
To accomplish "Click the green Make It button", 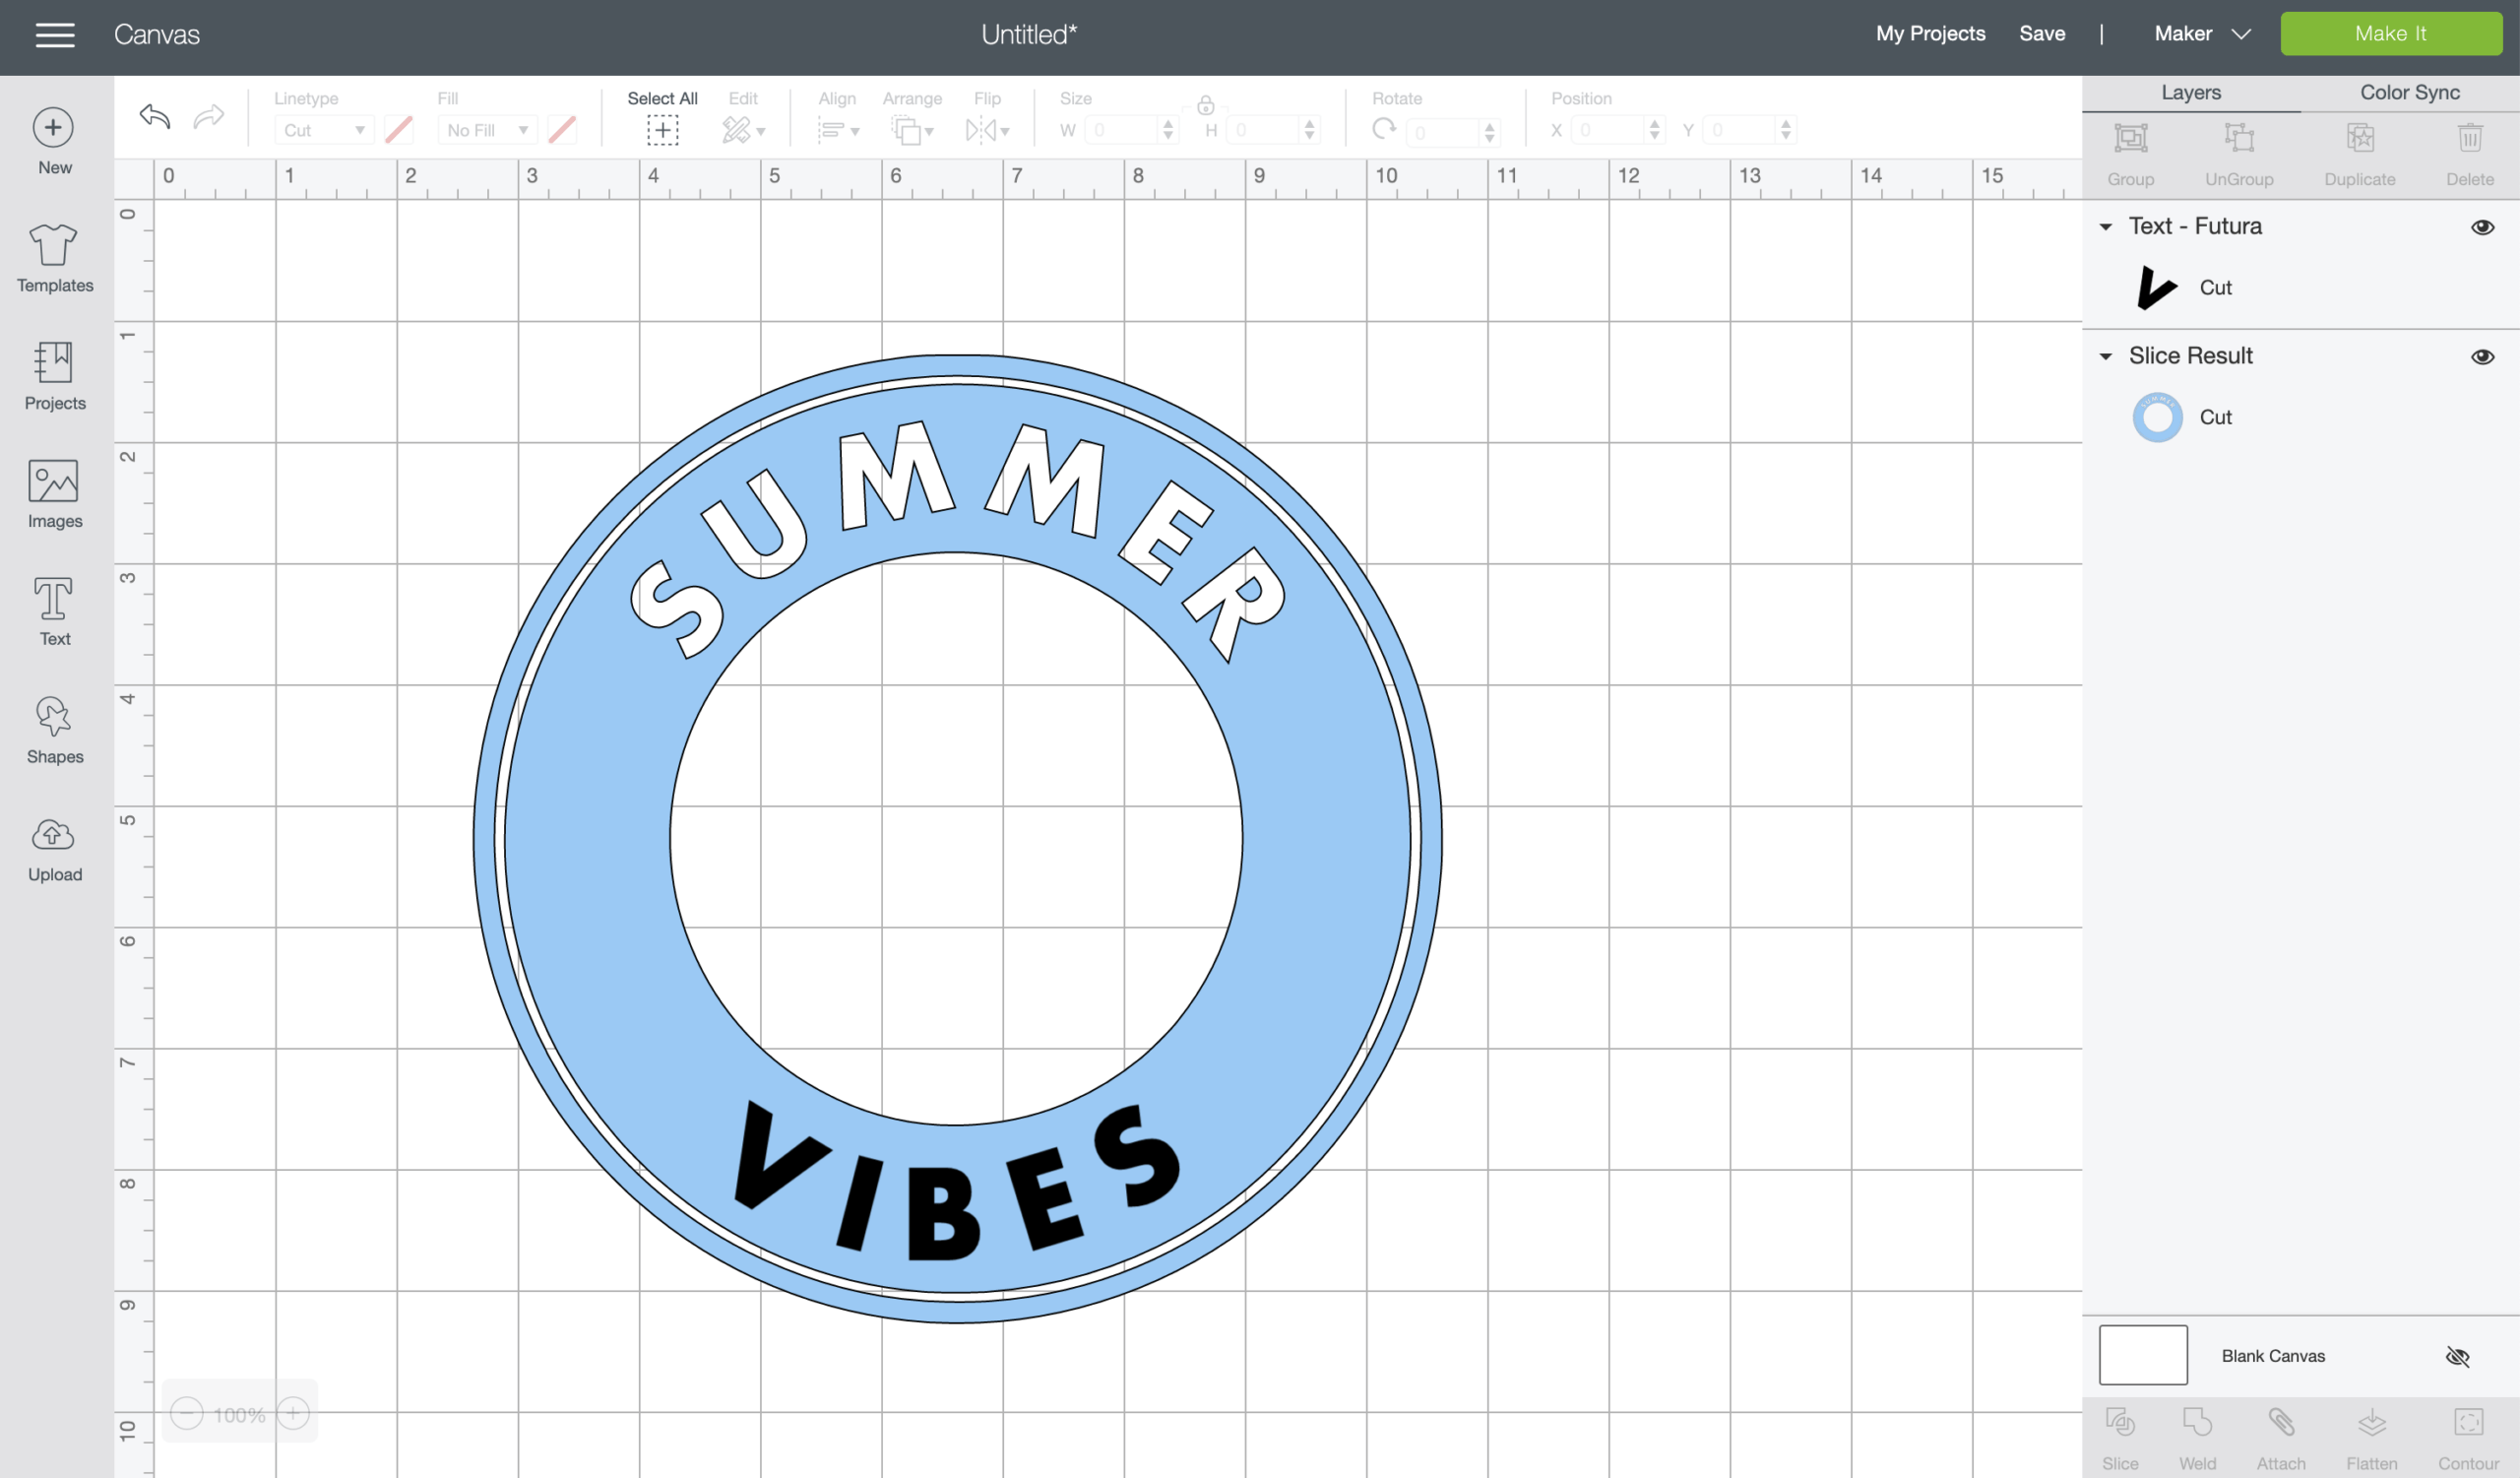I will pos(2389,34).
